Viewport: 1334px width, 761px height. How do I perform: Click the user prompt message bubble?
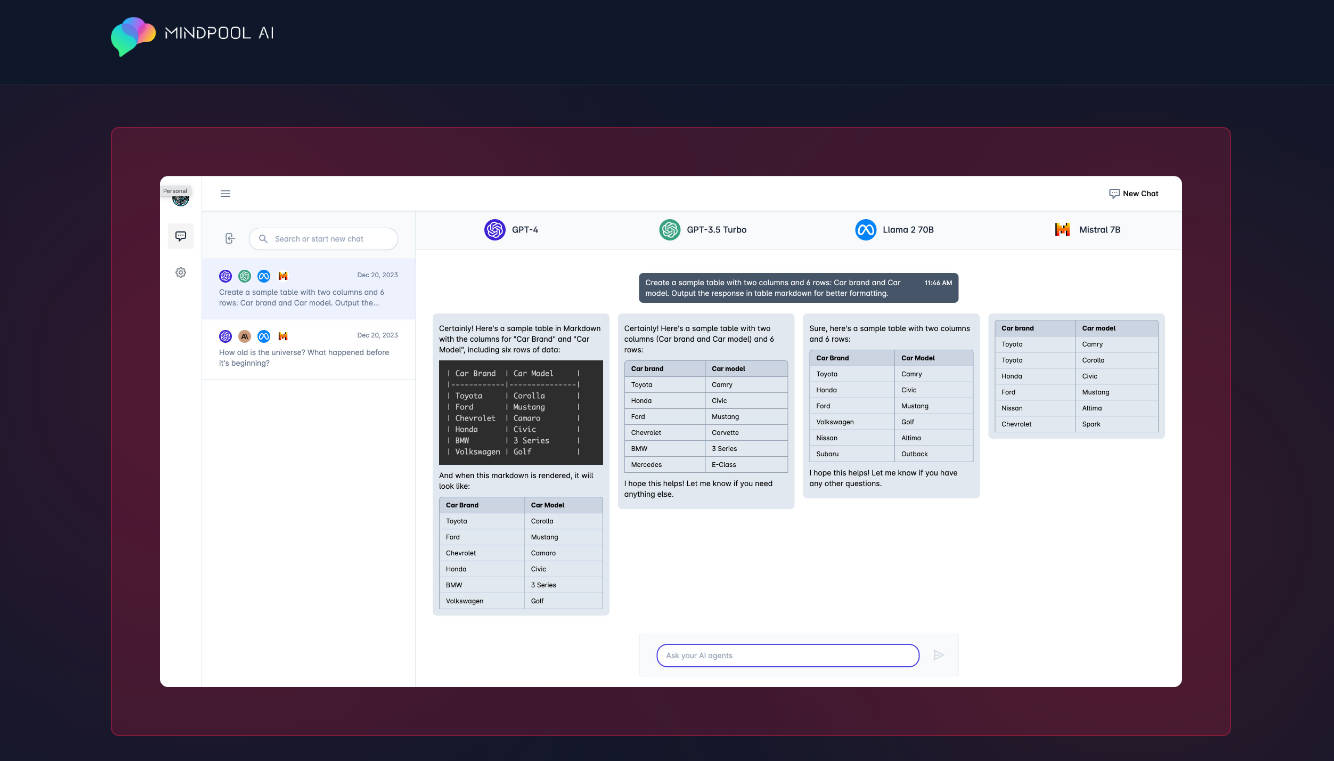point(798,288)
